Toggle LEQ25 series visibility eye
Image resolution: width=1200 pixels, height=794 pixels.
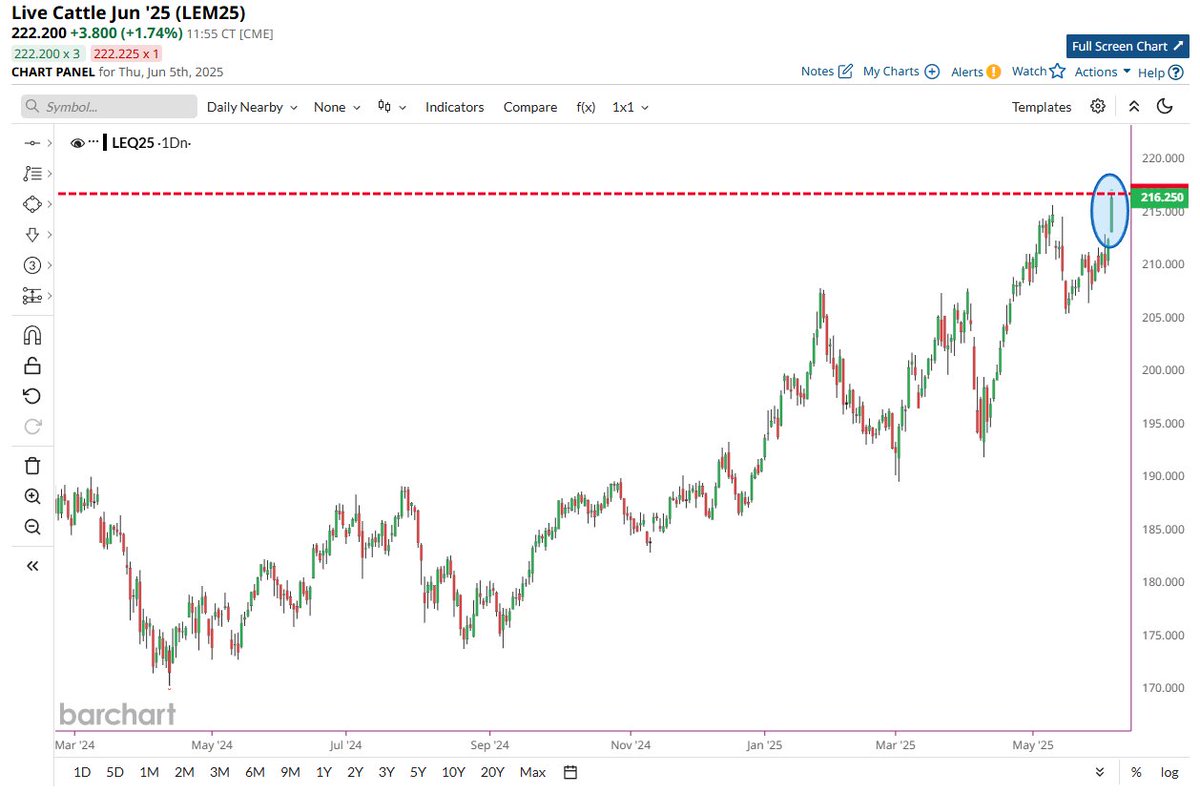coord(78,143)
